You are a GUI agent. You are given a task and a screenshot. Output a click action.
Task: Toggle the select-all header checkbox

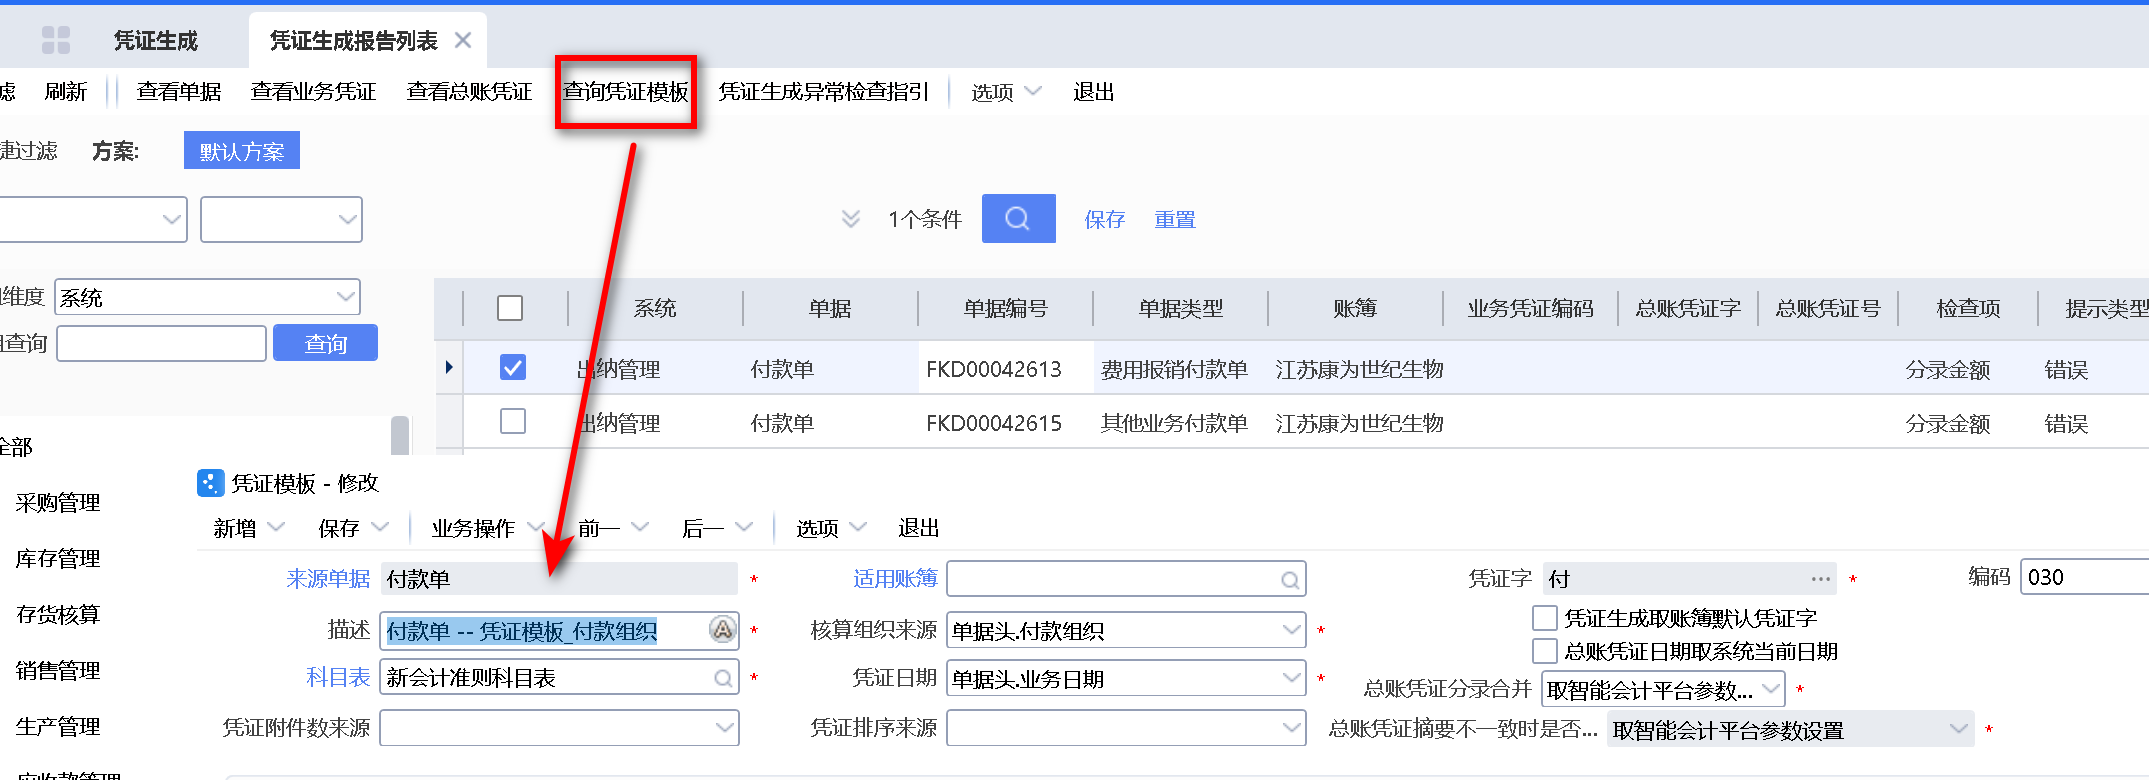pos(510,308)
